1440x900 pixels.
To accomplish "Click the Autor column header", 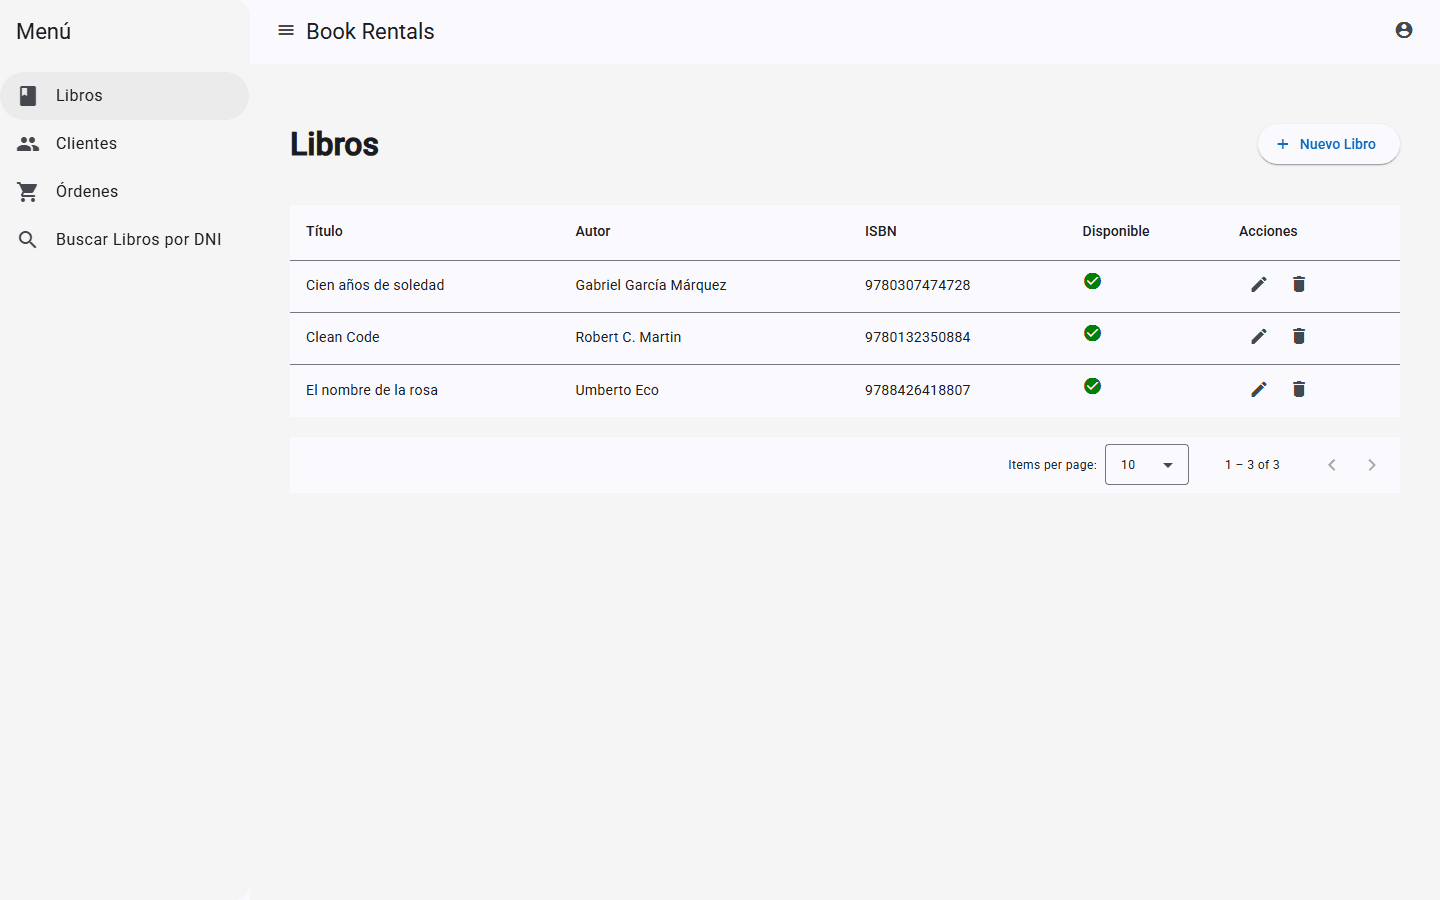I will click(593, 231).
